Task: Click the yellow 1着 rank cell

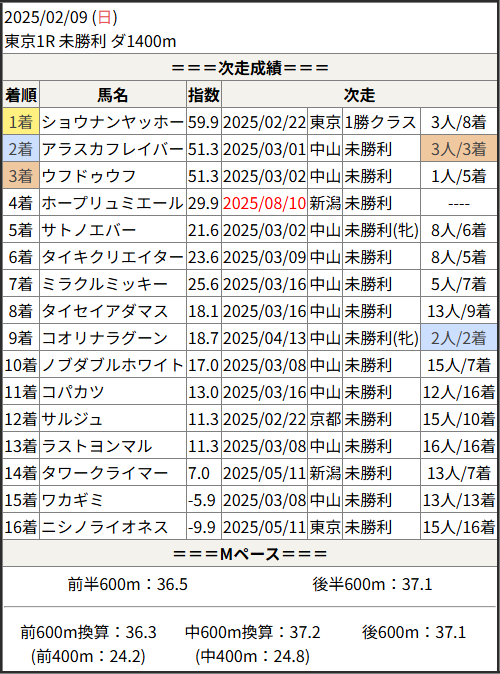Action: [21, 122]
